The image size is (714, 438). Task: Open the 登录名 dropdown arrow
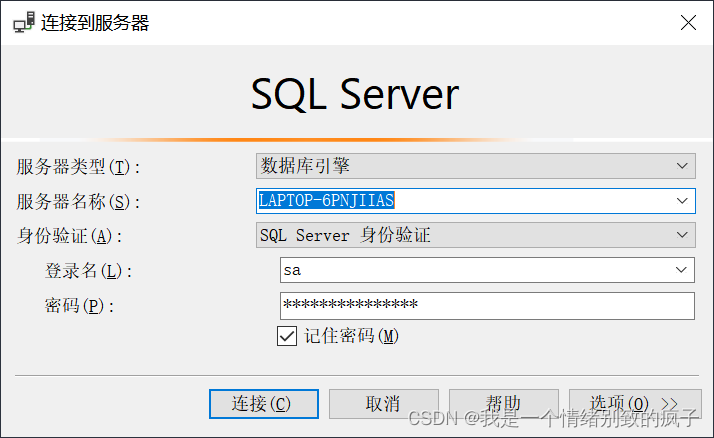(682, 270)
